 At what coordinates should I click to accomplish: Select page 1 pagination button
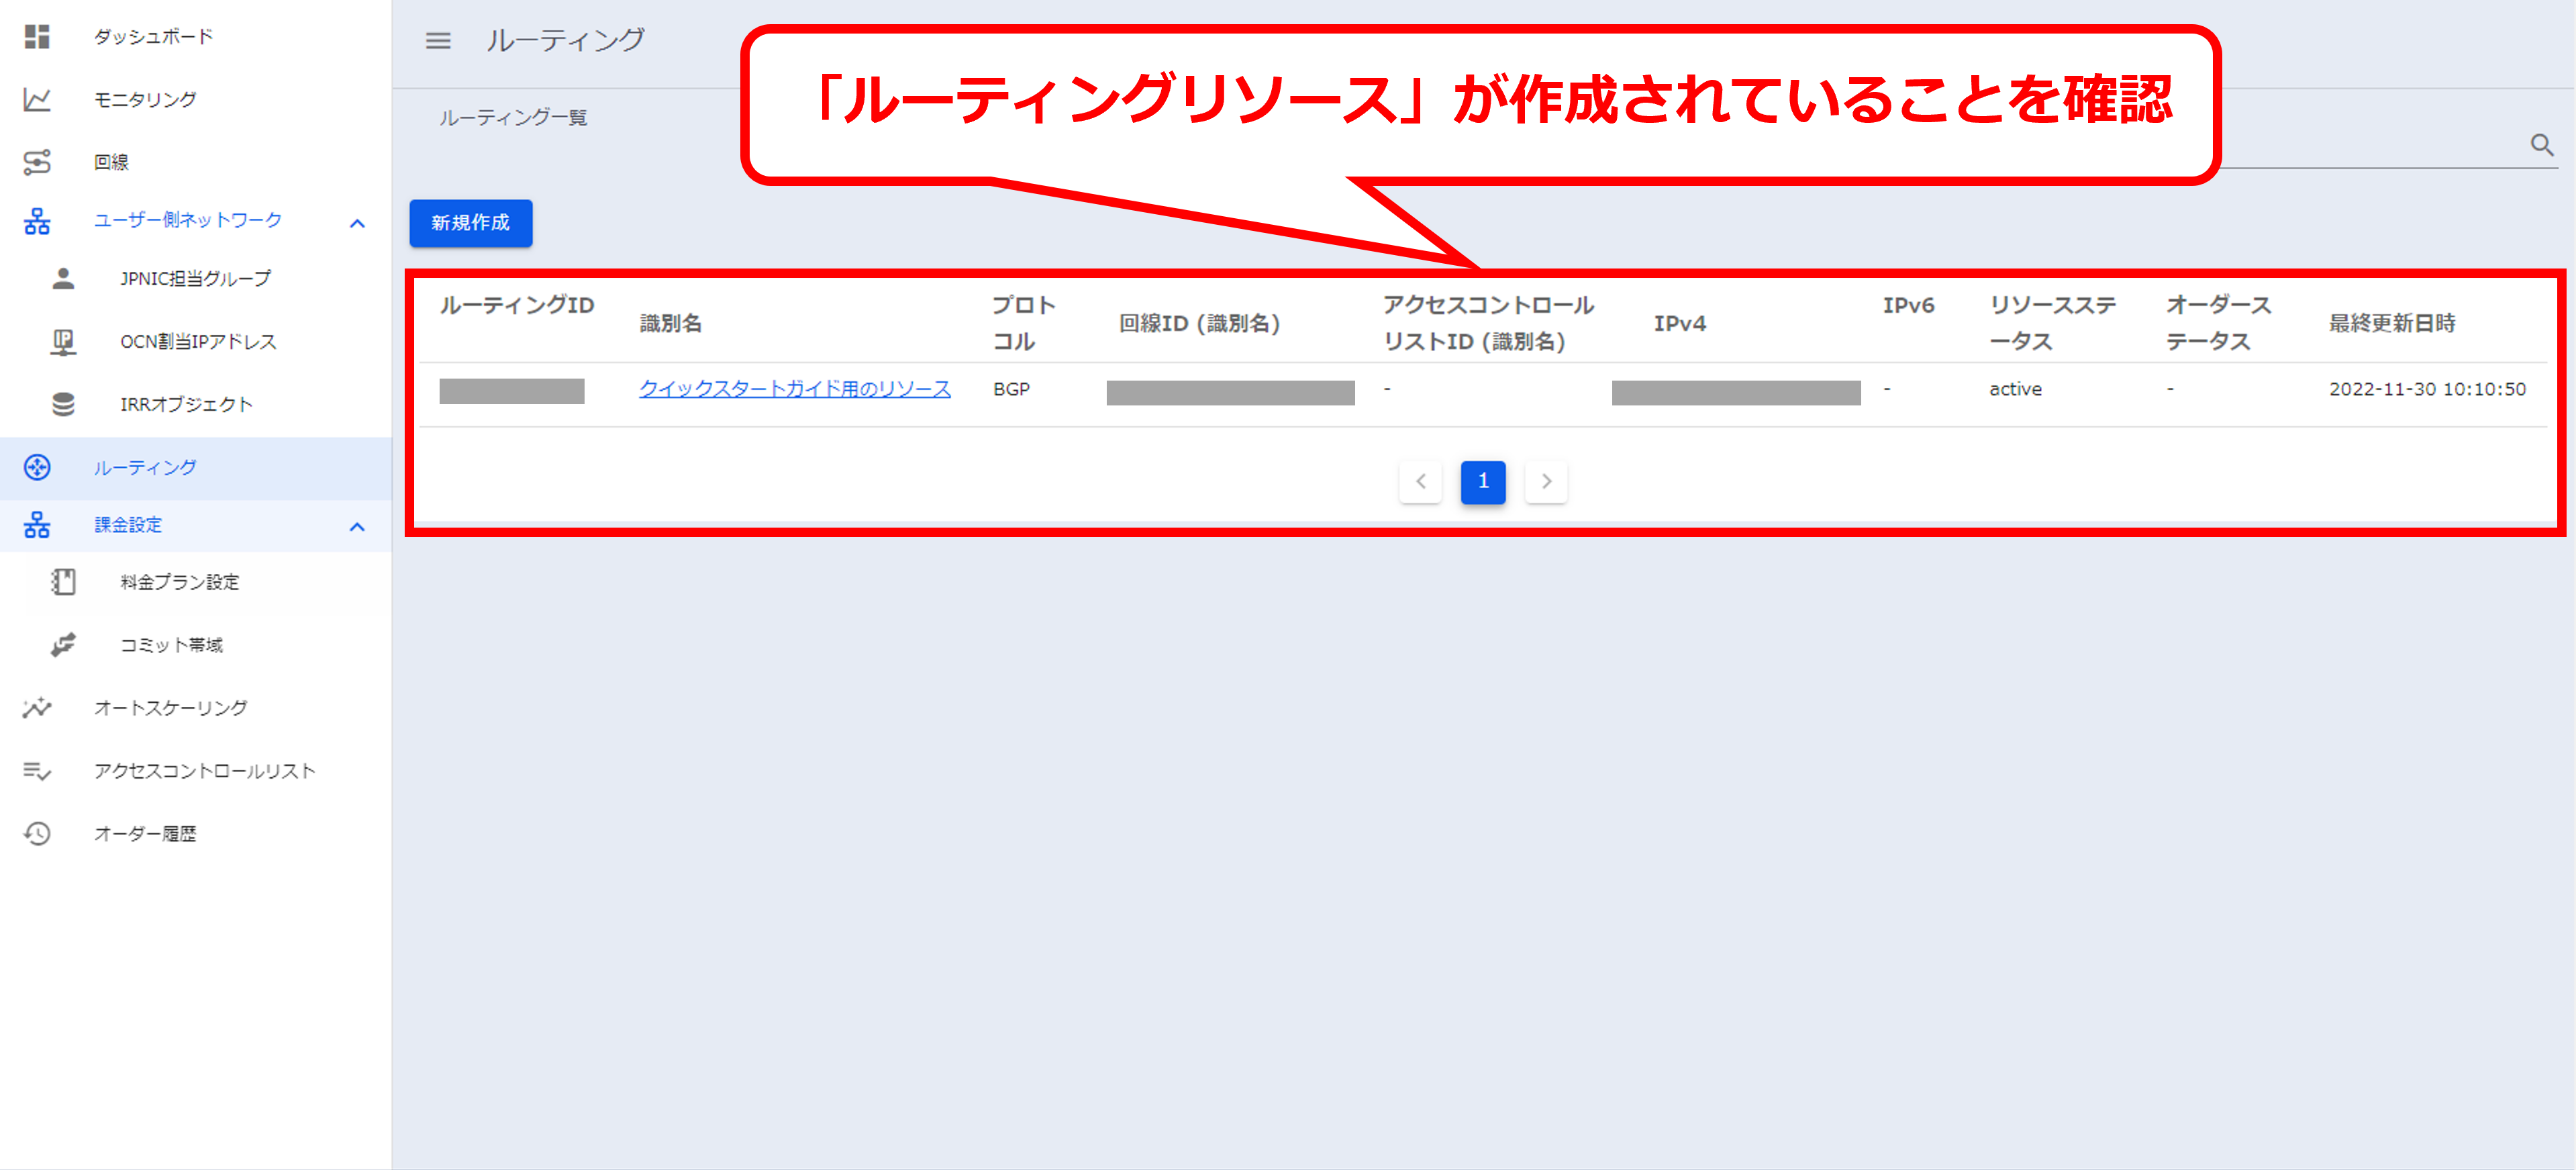pyautogui.click(x=1482, y=482)
